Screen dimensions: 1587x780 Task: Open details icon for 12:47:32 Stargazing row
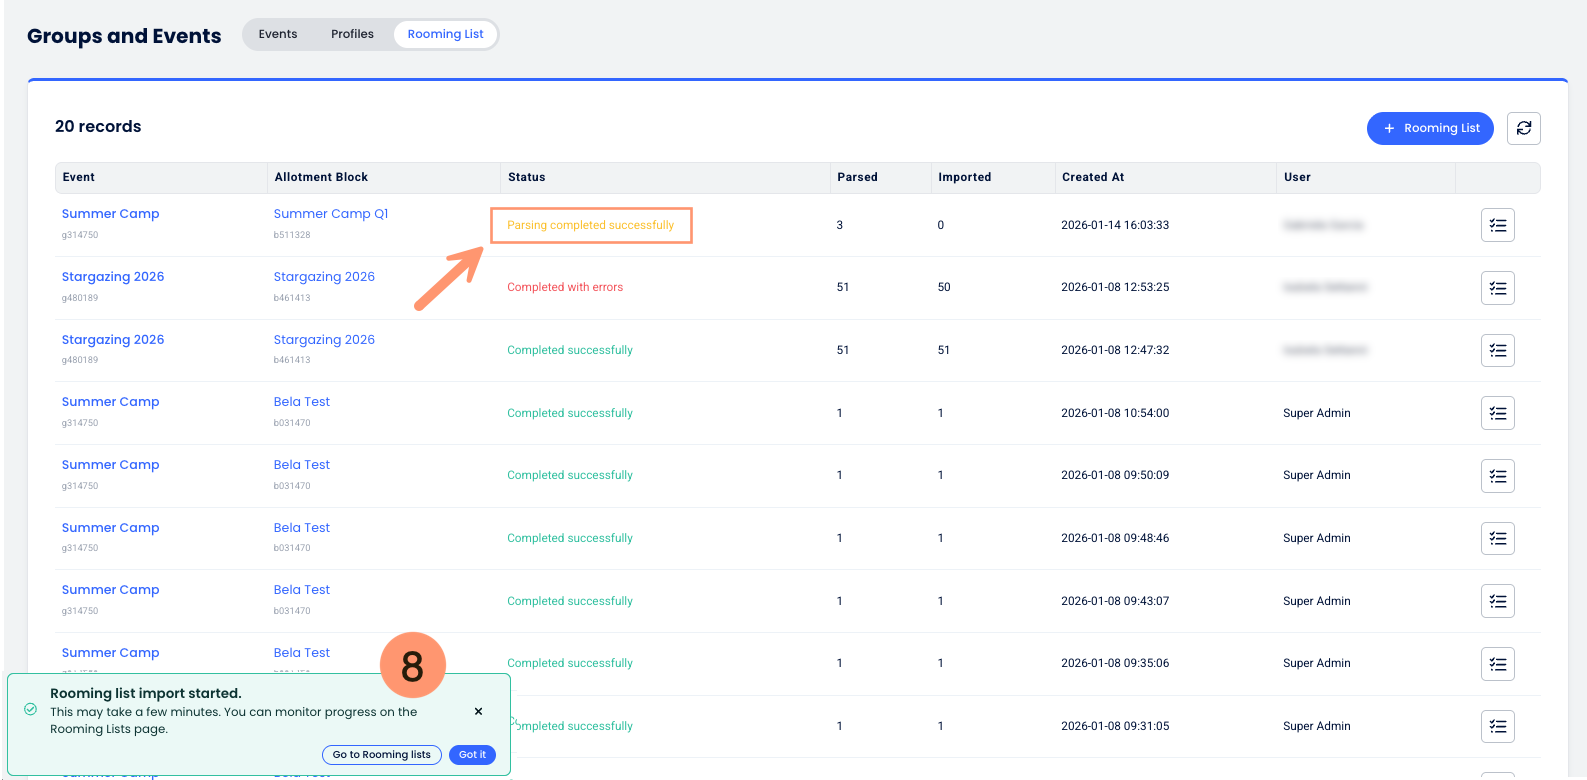pos(1497,350)
